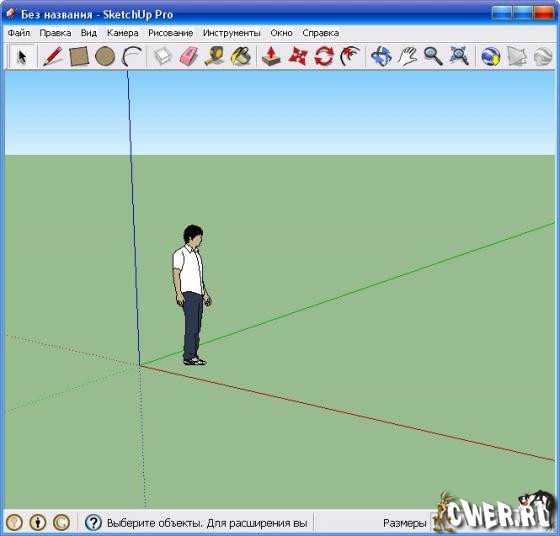Activate the Push/Pull tool
This screenshot has height=536, width=560.
[x=271, y=56]
